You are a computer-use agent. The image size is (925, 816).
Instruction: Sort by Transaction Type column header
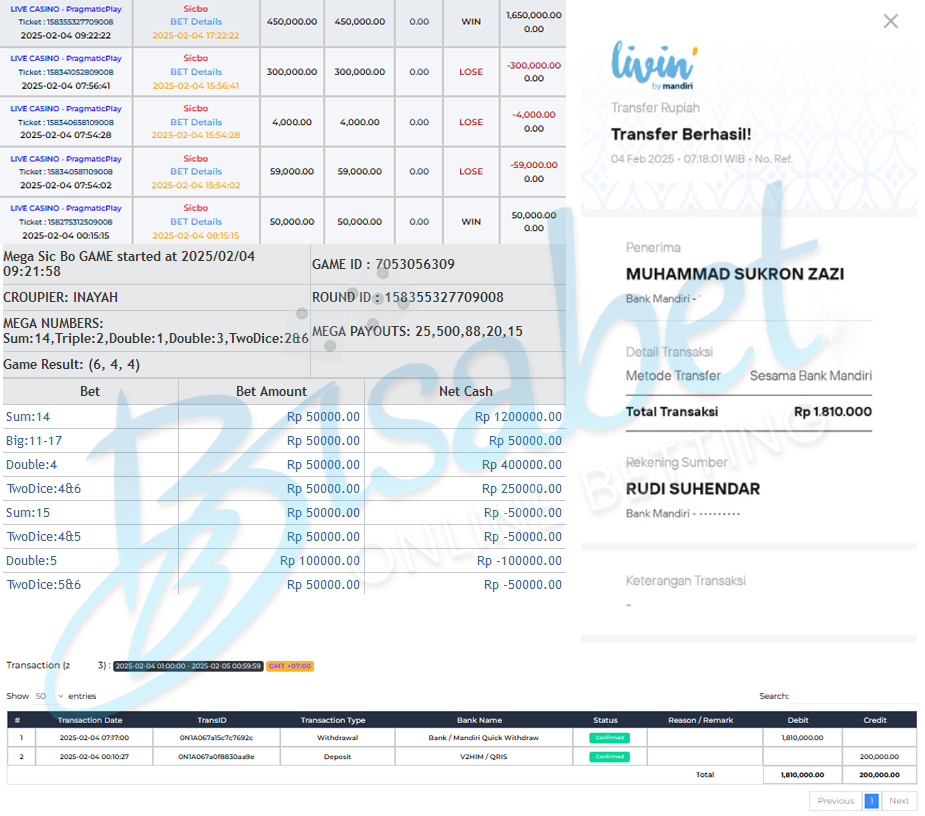(333, 720)
